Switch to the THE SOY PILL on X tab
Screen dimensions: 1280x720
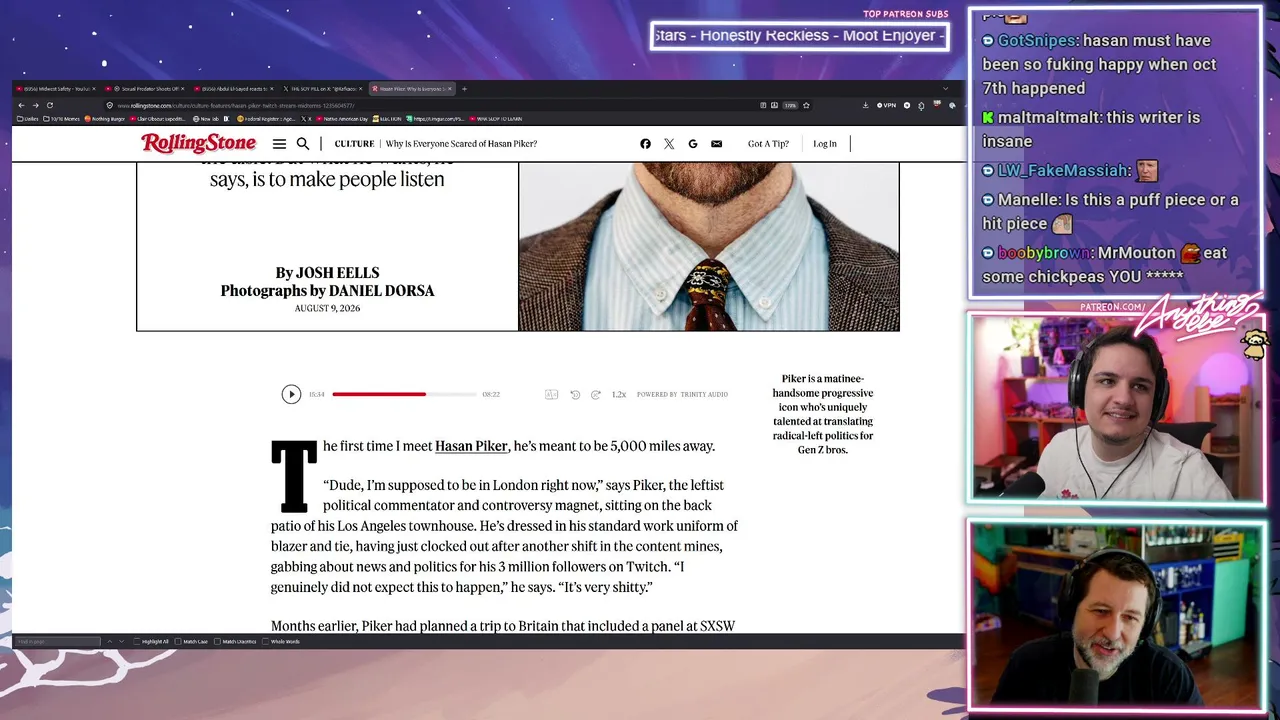[x=323, y=89]
